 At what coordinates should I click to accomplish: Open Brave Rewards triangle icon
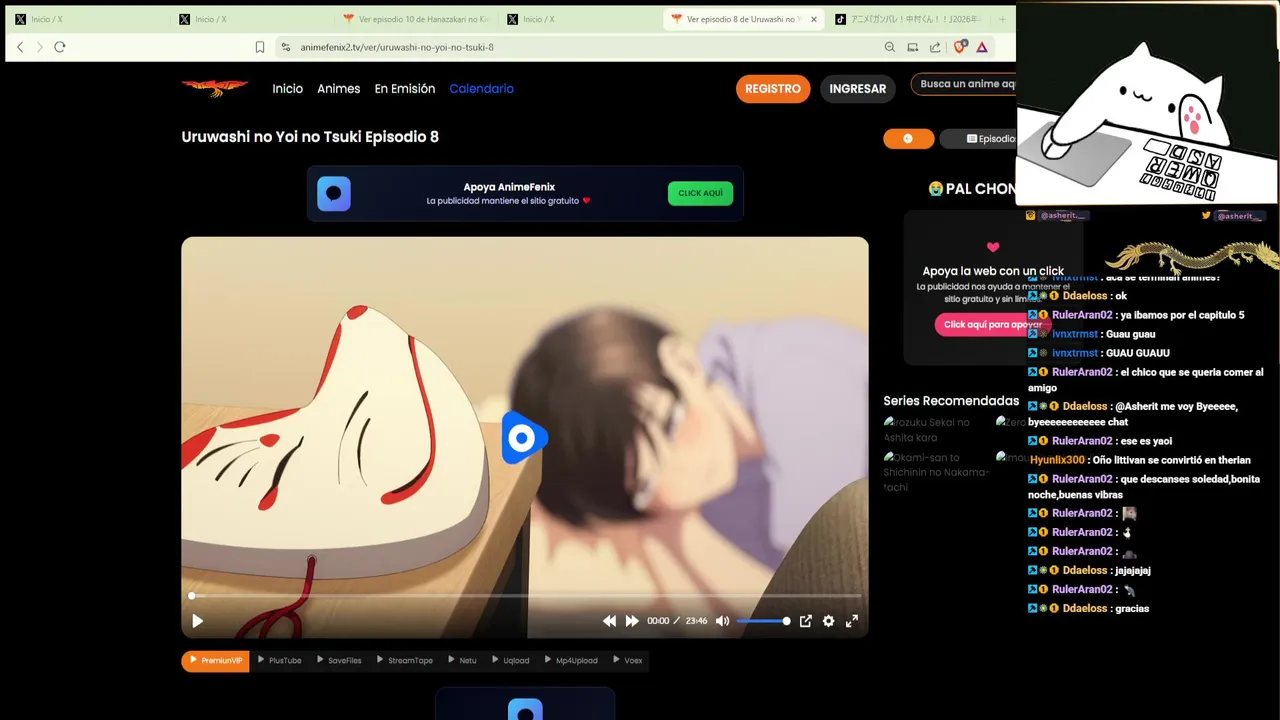pos(982,47)
